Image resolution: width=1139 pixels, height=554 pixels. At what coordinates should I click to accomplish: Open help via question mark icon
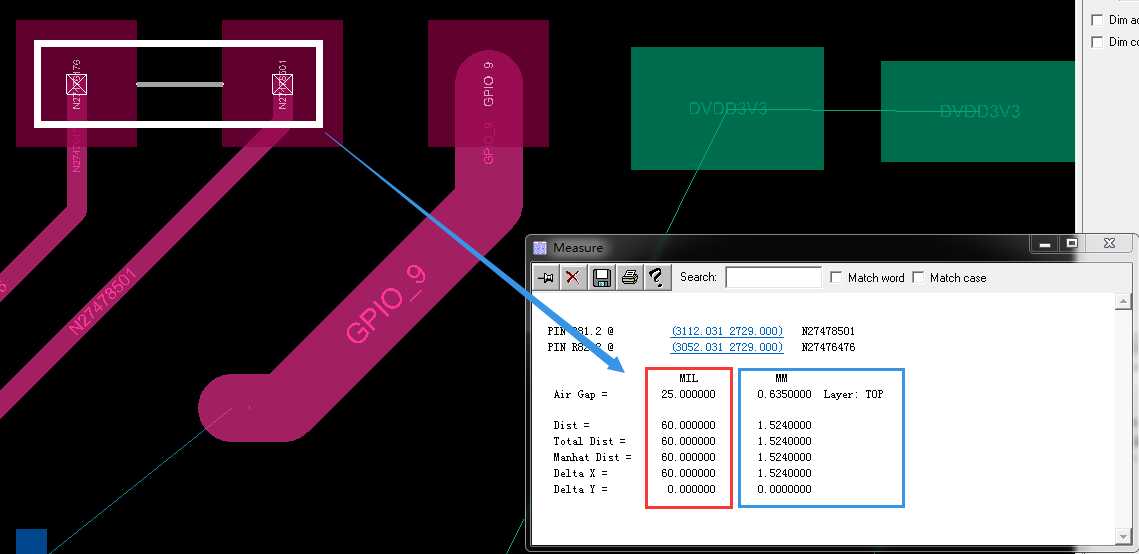click(x=657, y=277)
